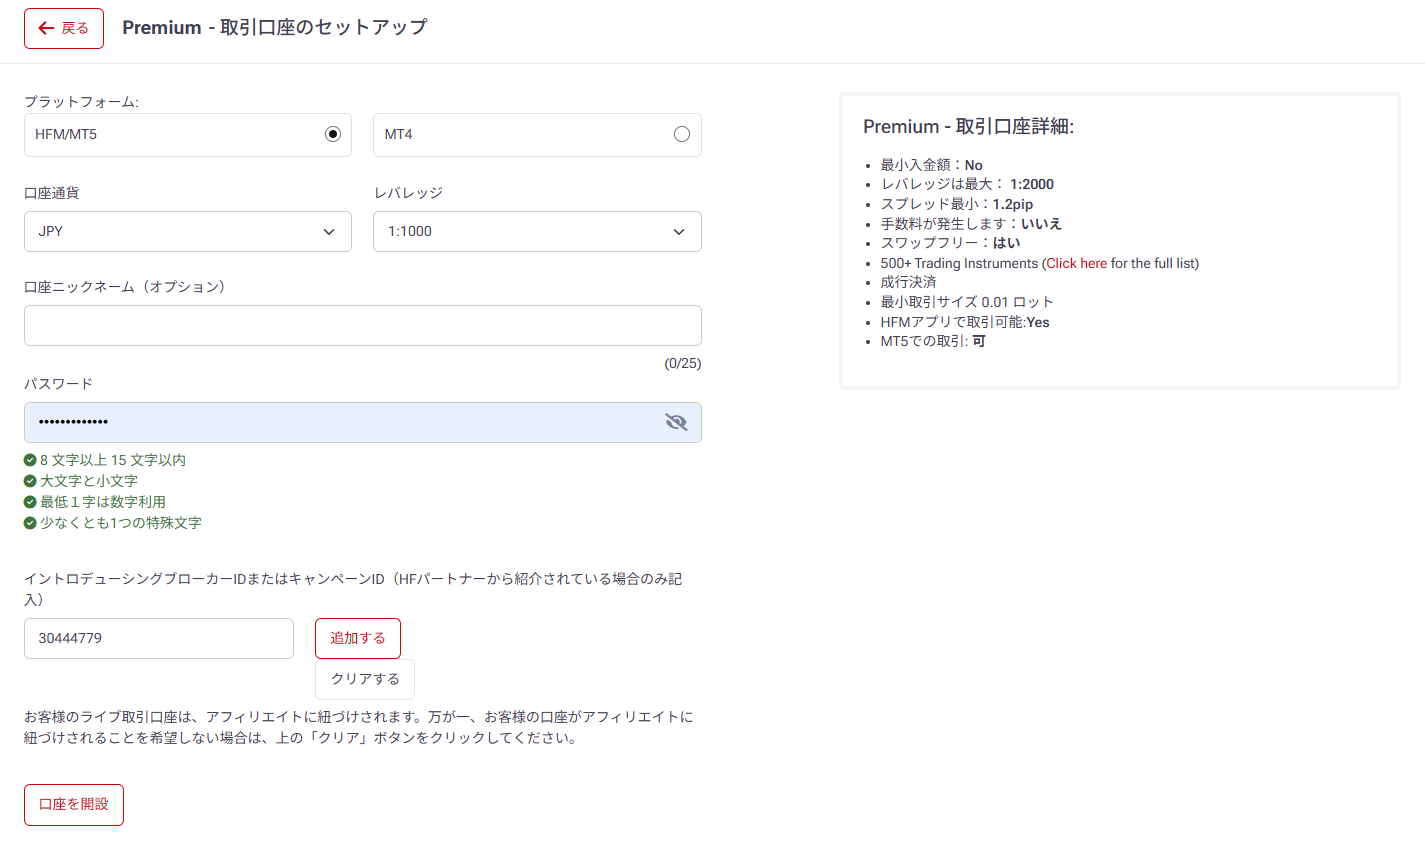Click the green check beside 大文字と小文字

[30, 481]
